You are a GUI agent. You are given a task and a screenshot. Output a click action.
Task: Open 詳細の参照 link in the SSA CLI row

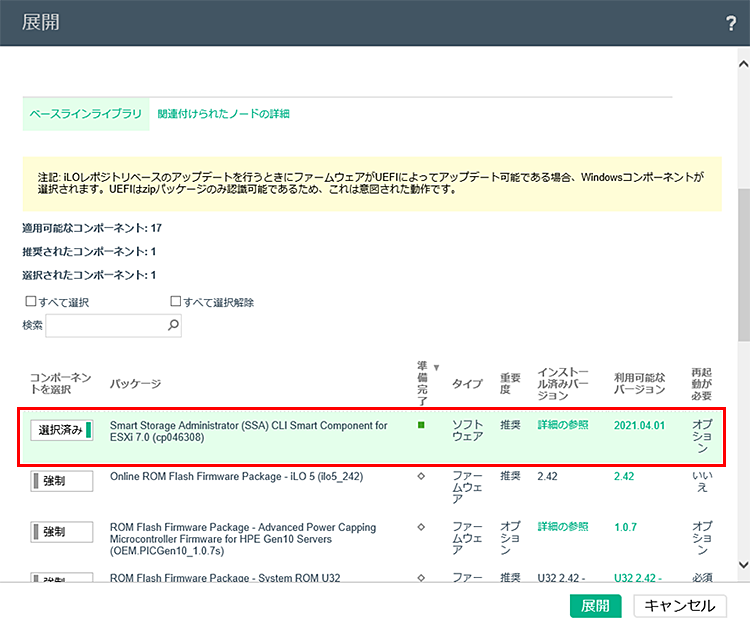563,425
